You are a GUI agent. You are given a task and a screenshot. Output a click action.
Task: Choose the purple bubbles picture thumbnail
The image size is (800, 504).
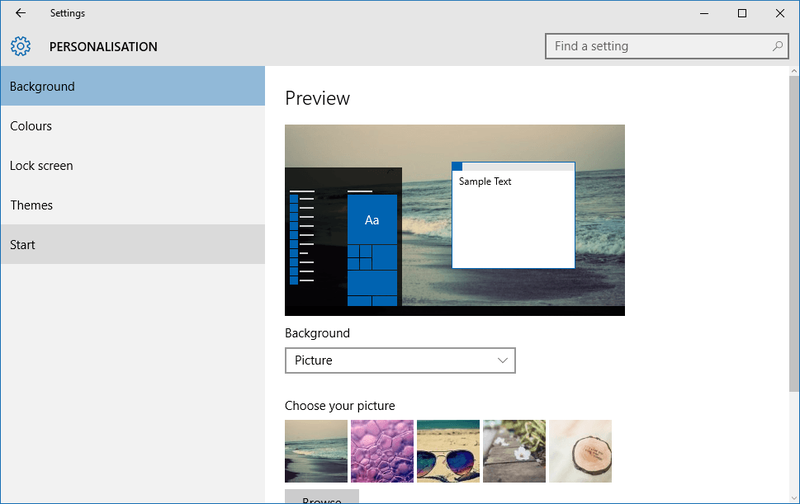(x=382, y=451)
